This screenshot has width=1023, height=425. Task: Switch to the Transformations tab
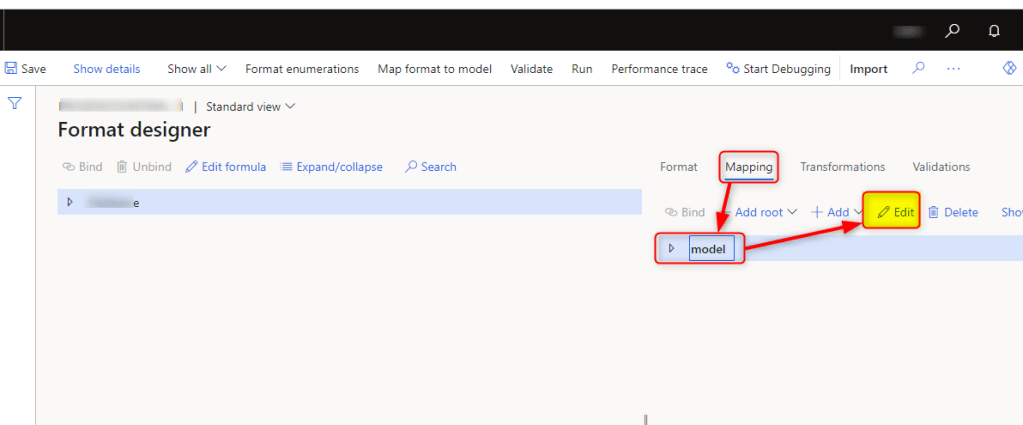click(x=842, y=167)
